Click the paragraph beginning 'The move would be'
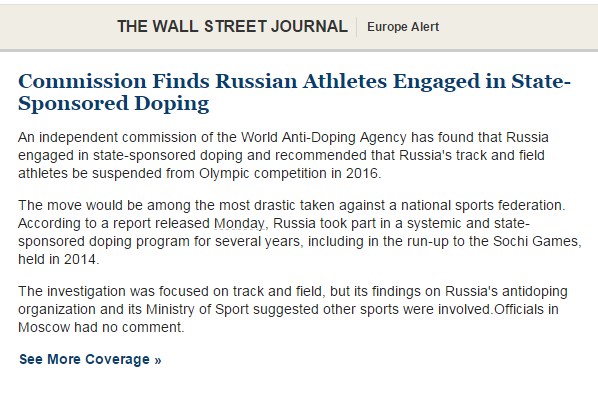 (x=299, y=232)
